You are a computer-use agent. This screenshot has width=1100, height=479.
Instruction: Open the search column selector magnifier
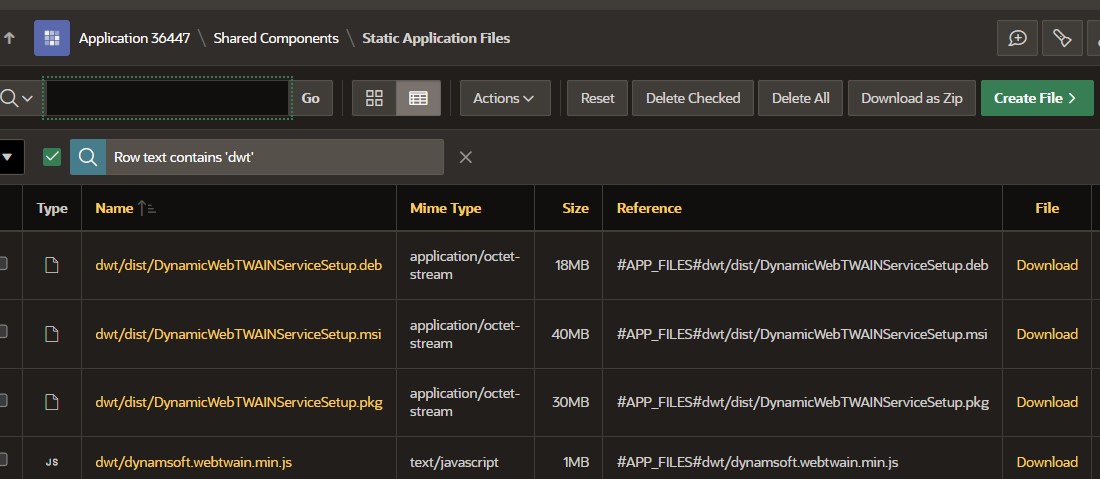coord(17,98)
